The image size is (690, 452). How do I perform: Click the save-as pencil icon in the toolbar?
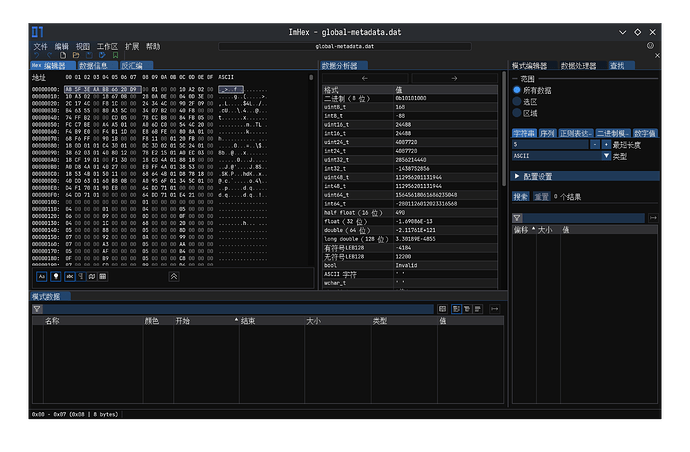point(102,55)
